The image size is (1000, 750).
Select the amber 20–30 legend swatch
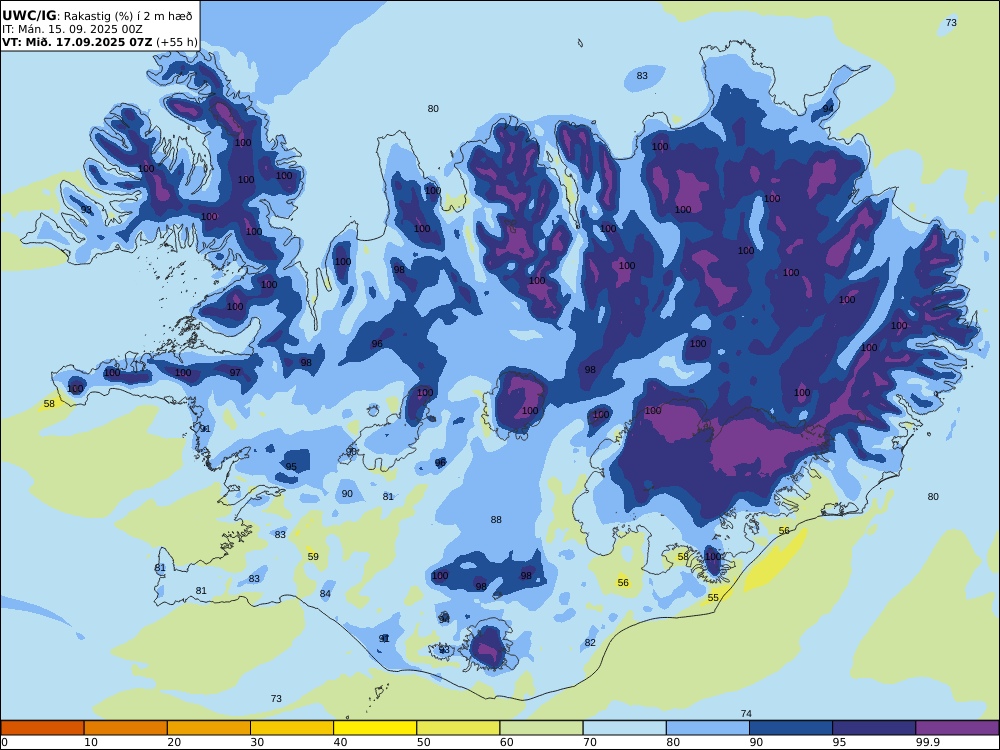click(209, 728)
